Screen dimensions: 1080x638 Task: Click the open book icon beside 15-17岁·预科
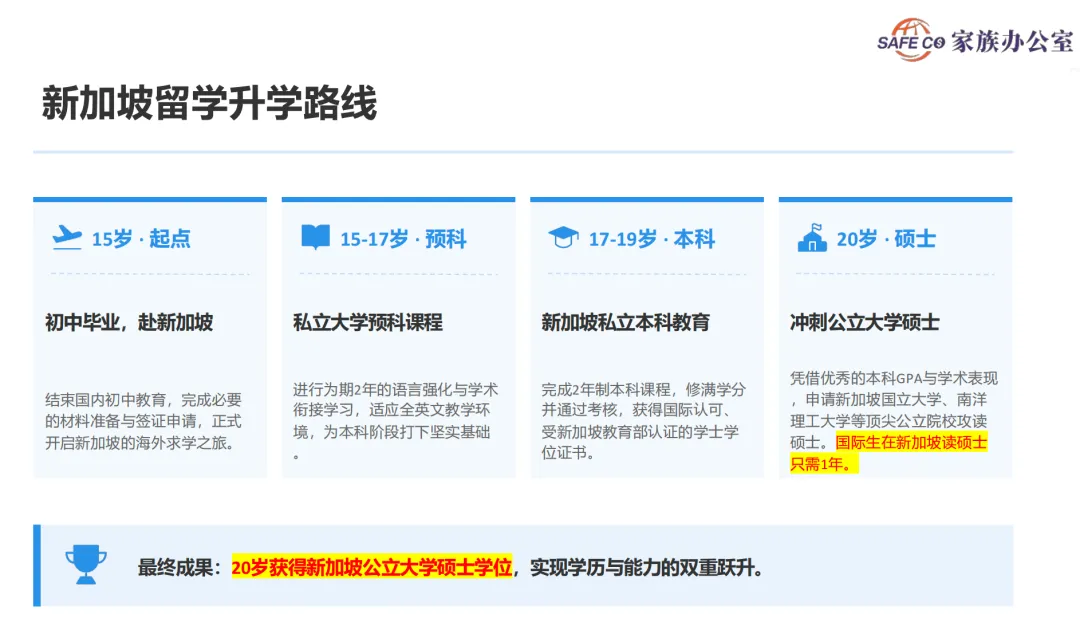tap(315, 237)
